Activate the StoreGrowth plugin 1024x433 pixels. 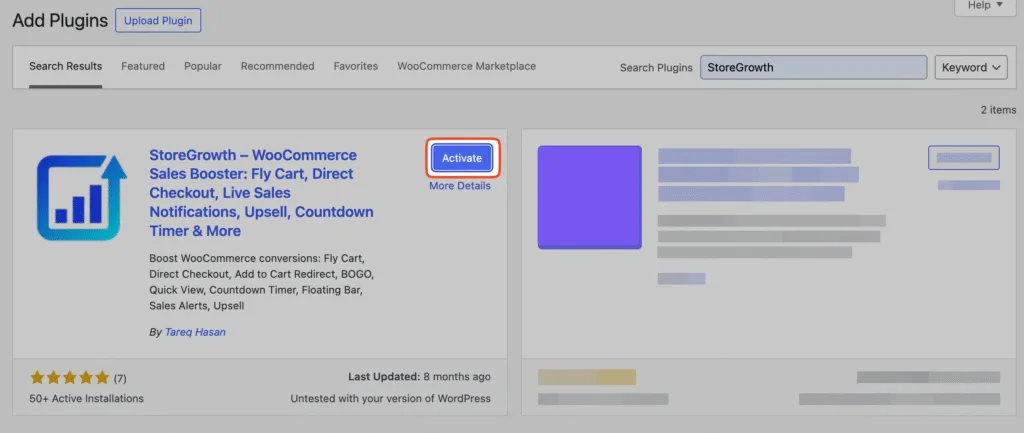click(x=462, y=158)
